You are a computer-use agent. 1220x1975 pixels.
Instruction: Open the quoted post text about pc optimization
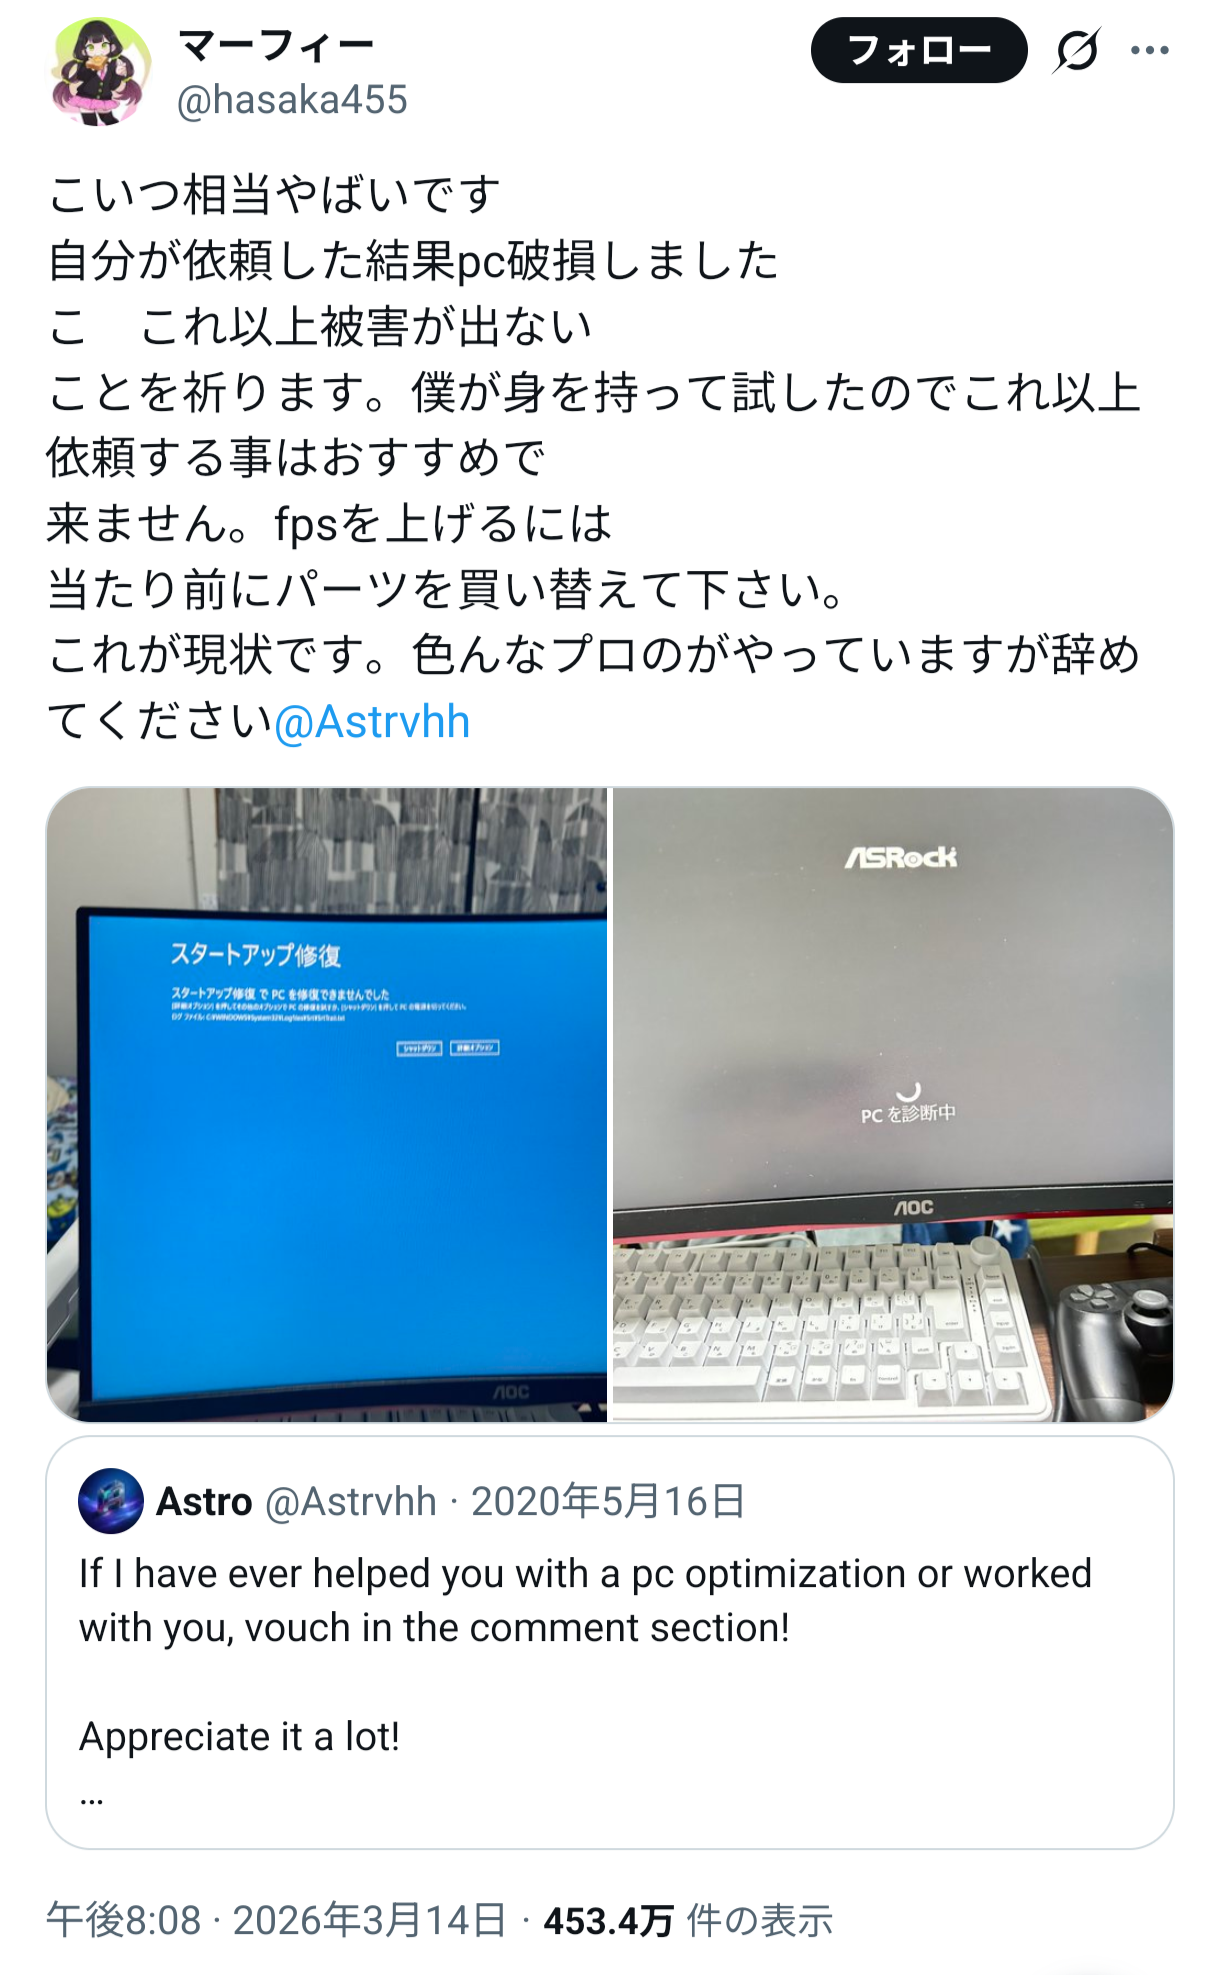[585, 1601]
